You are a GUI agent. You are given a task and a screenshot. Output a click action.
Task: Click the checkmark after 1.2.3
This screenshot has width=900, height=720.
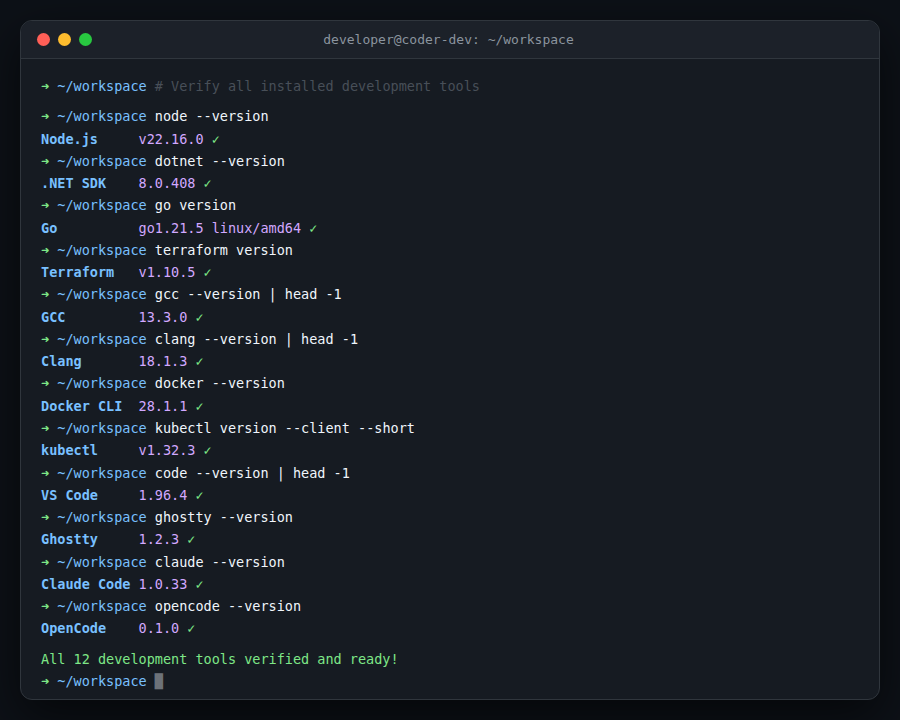point(191,540)
